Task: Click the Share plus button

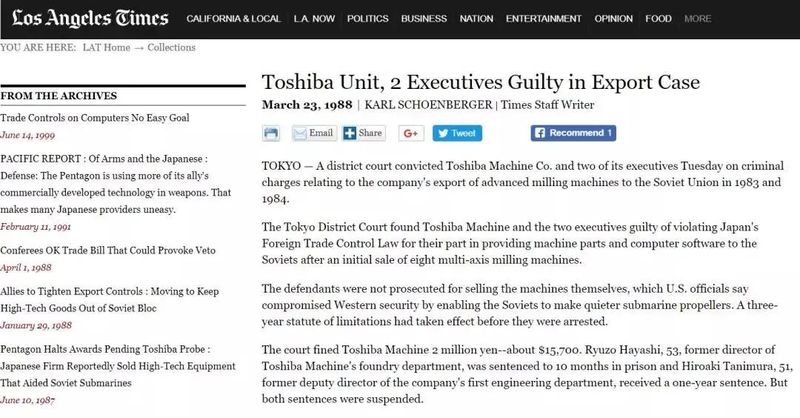Action: (x=363, y=133)
